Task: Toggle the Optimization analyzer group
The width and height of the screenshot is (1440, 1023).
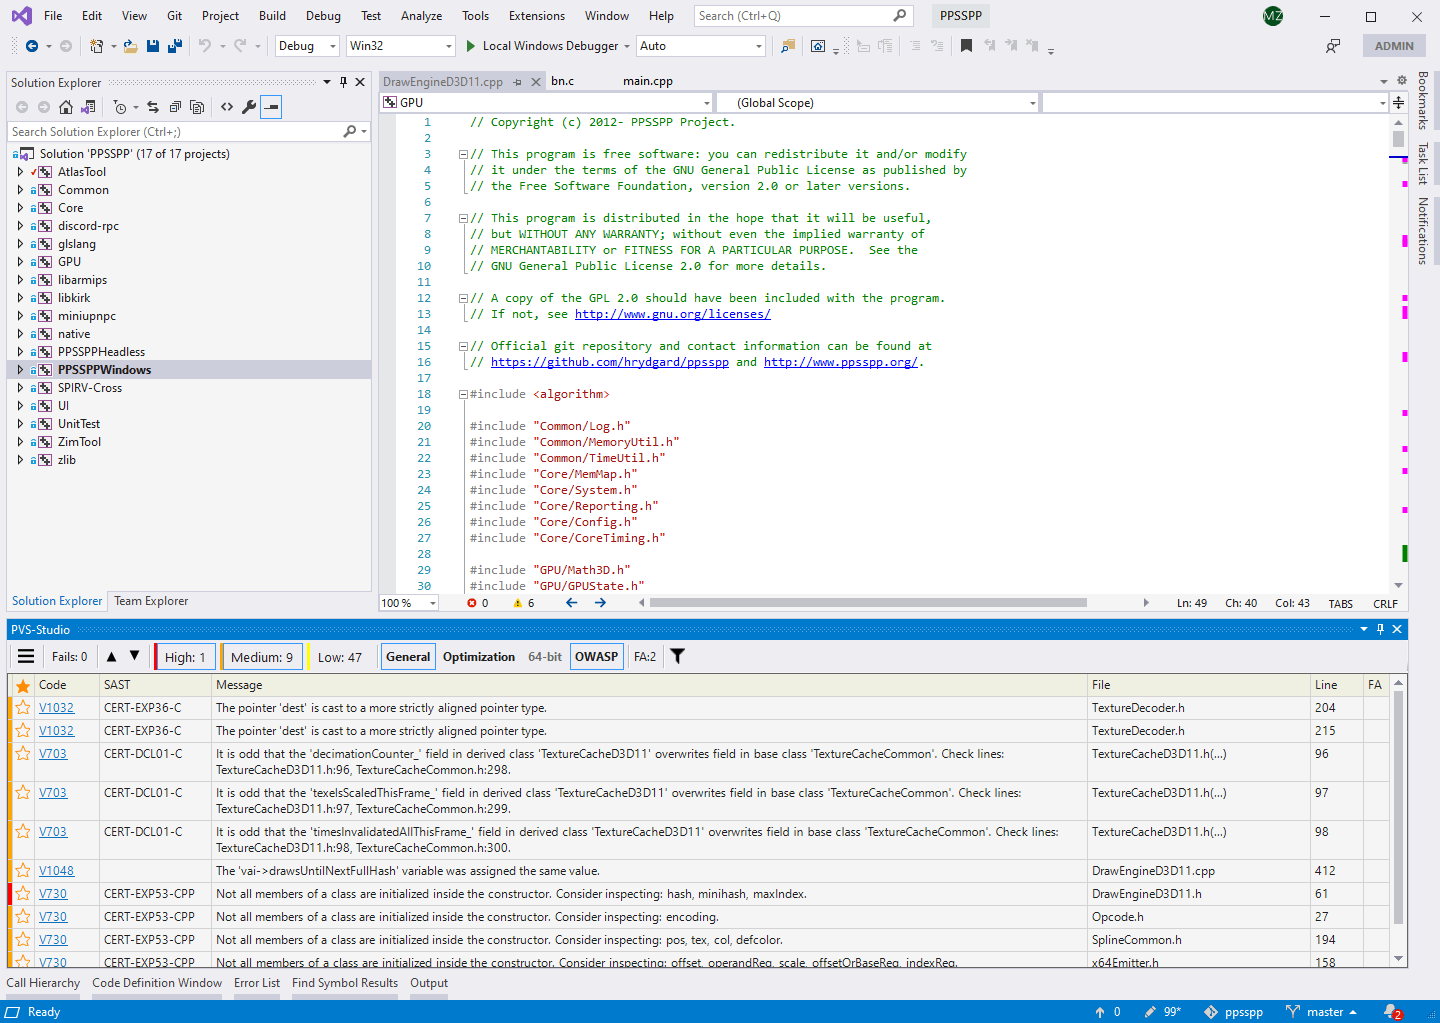Action: [479, 657]
